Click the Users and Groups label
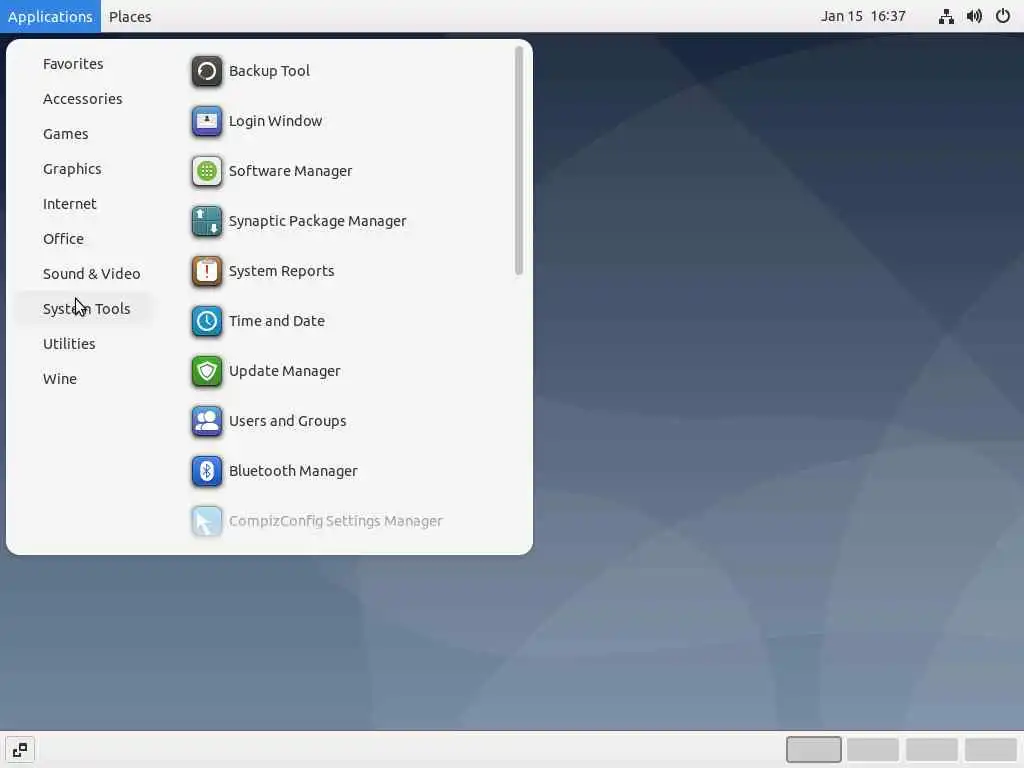Screen dimensions: 1024x768 click(287, 421)
